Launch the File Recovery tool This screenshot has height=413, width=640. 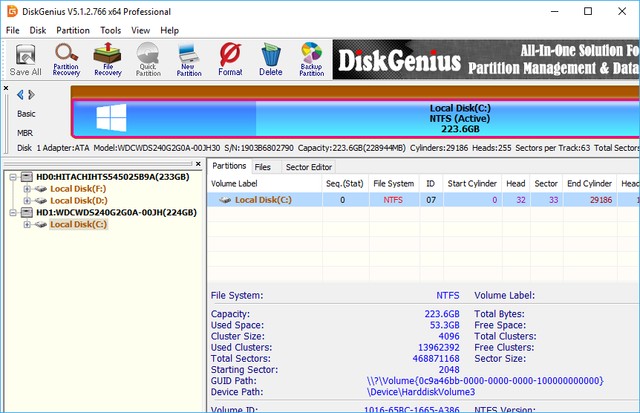coord(108,60)
